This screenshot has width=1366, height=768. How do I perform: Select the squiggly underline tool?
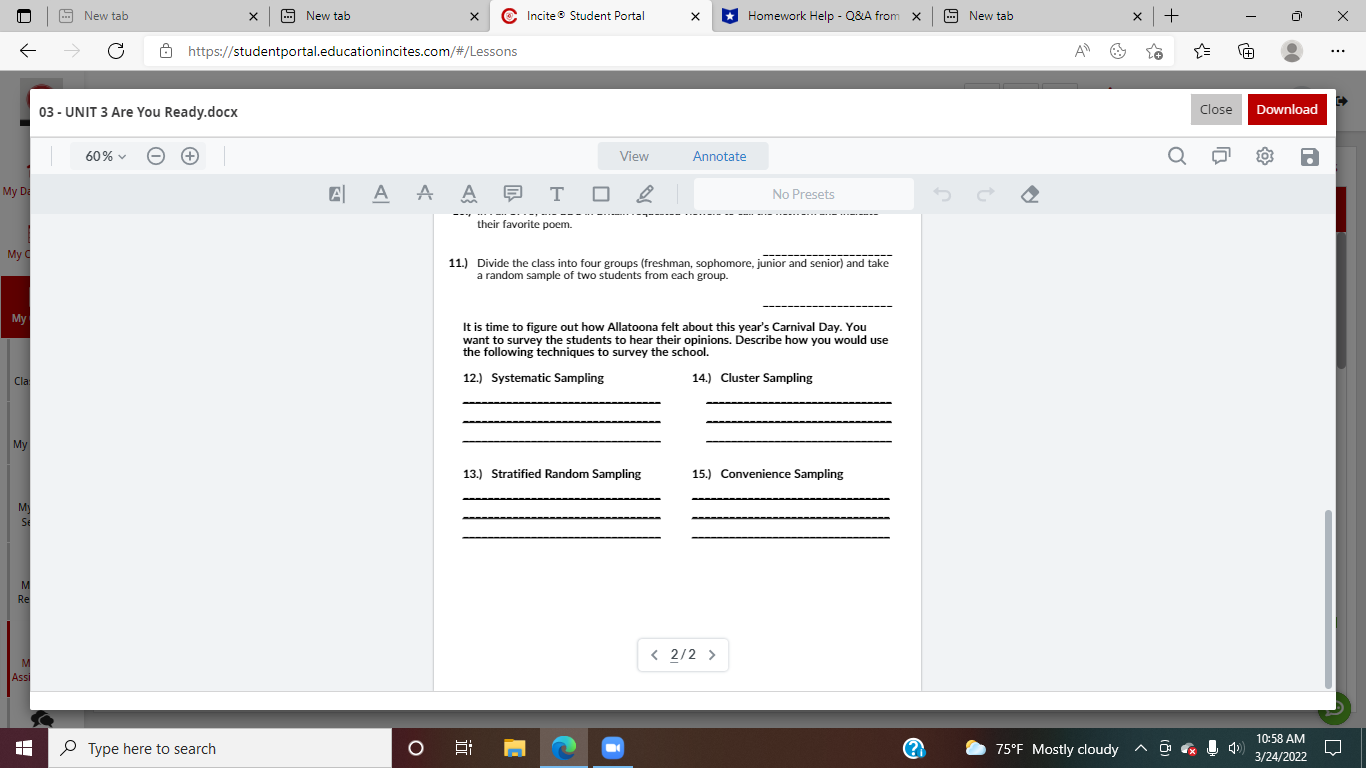pos(469,193)
